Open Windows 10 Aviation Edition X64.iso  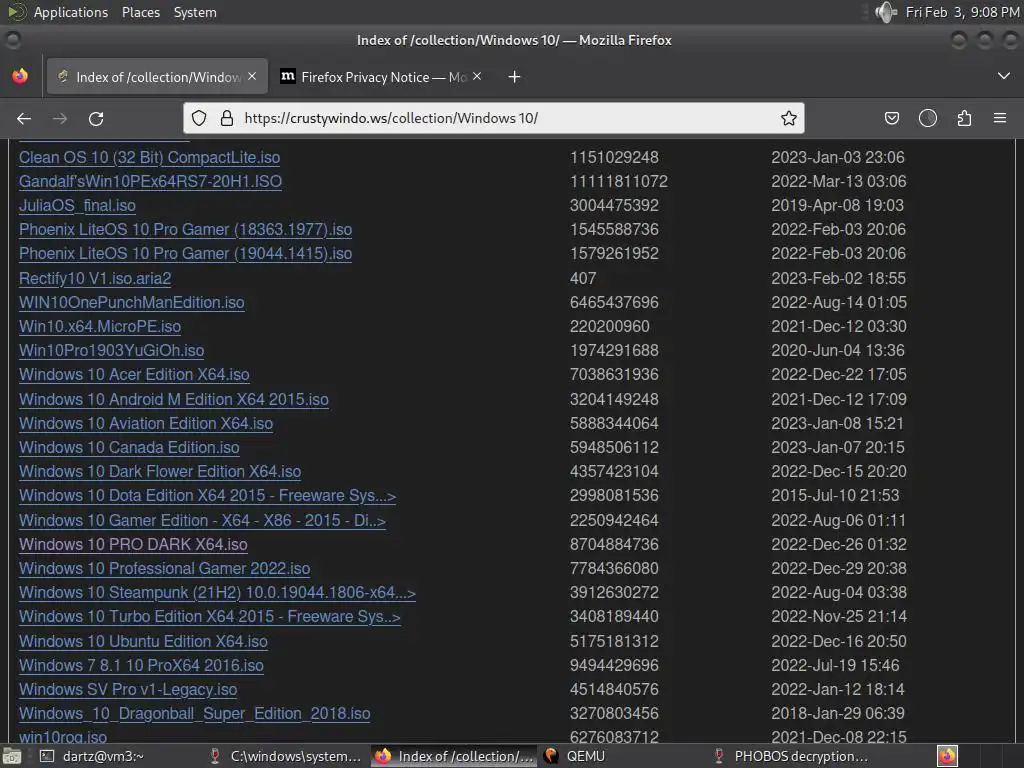click(x=146, y=423)
